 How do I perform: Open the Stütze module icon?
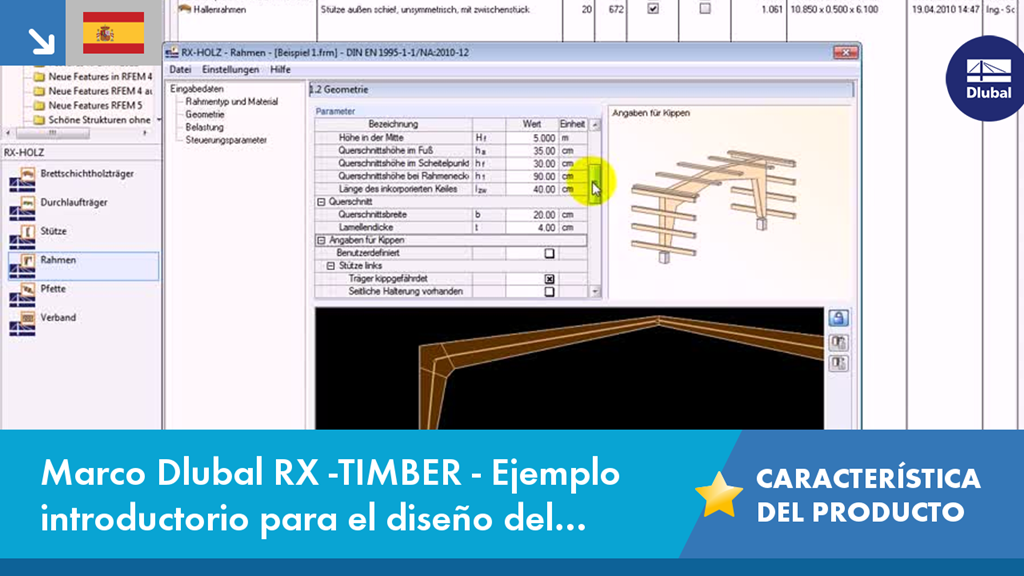22,236
